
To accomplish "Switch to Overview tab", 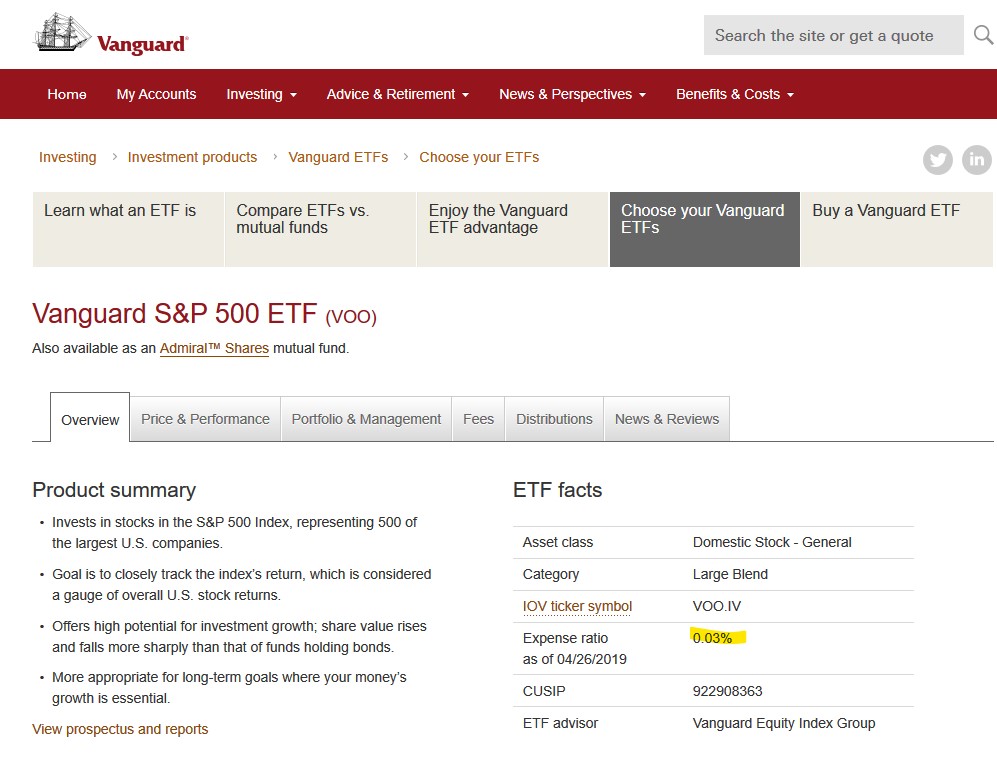I will (90, 419).
